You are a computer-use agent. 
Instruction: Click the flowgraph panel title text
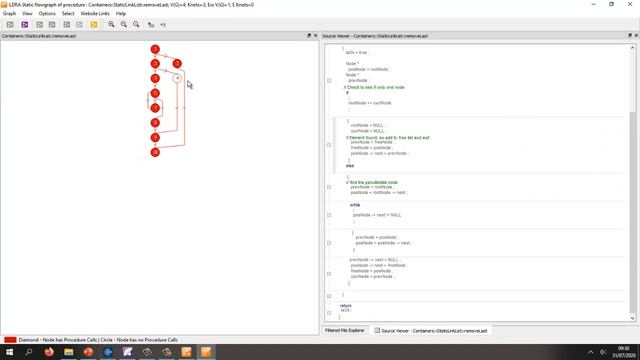[x=39, y=36]
